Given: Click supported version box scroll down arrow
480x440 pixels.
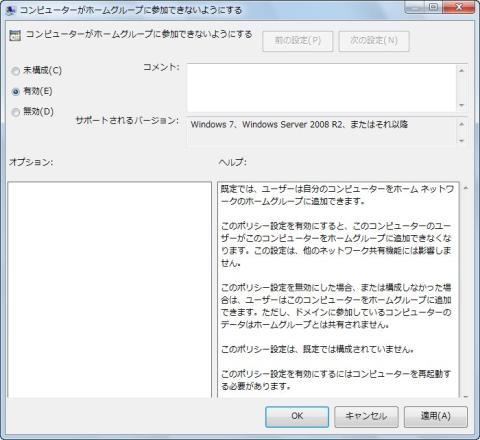Looking at the screenshot, I should (462, 140).
